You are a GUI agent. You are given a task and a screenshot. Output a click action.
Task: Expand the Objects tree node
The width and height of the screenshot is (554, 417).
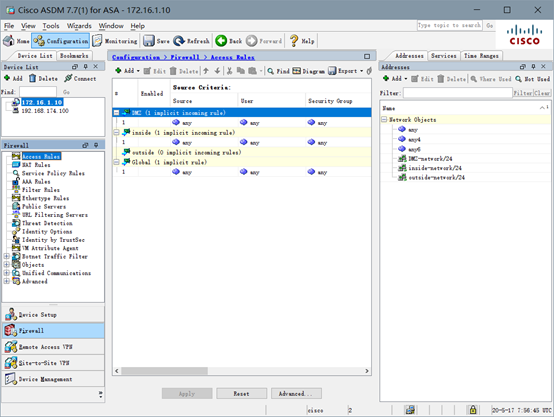[x=6, y=264]
